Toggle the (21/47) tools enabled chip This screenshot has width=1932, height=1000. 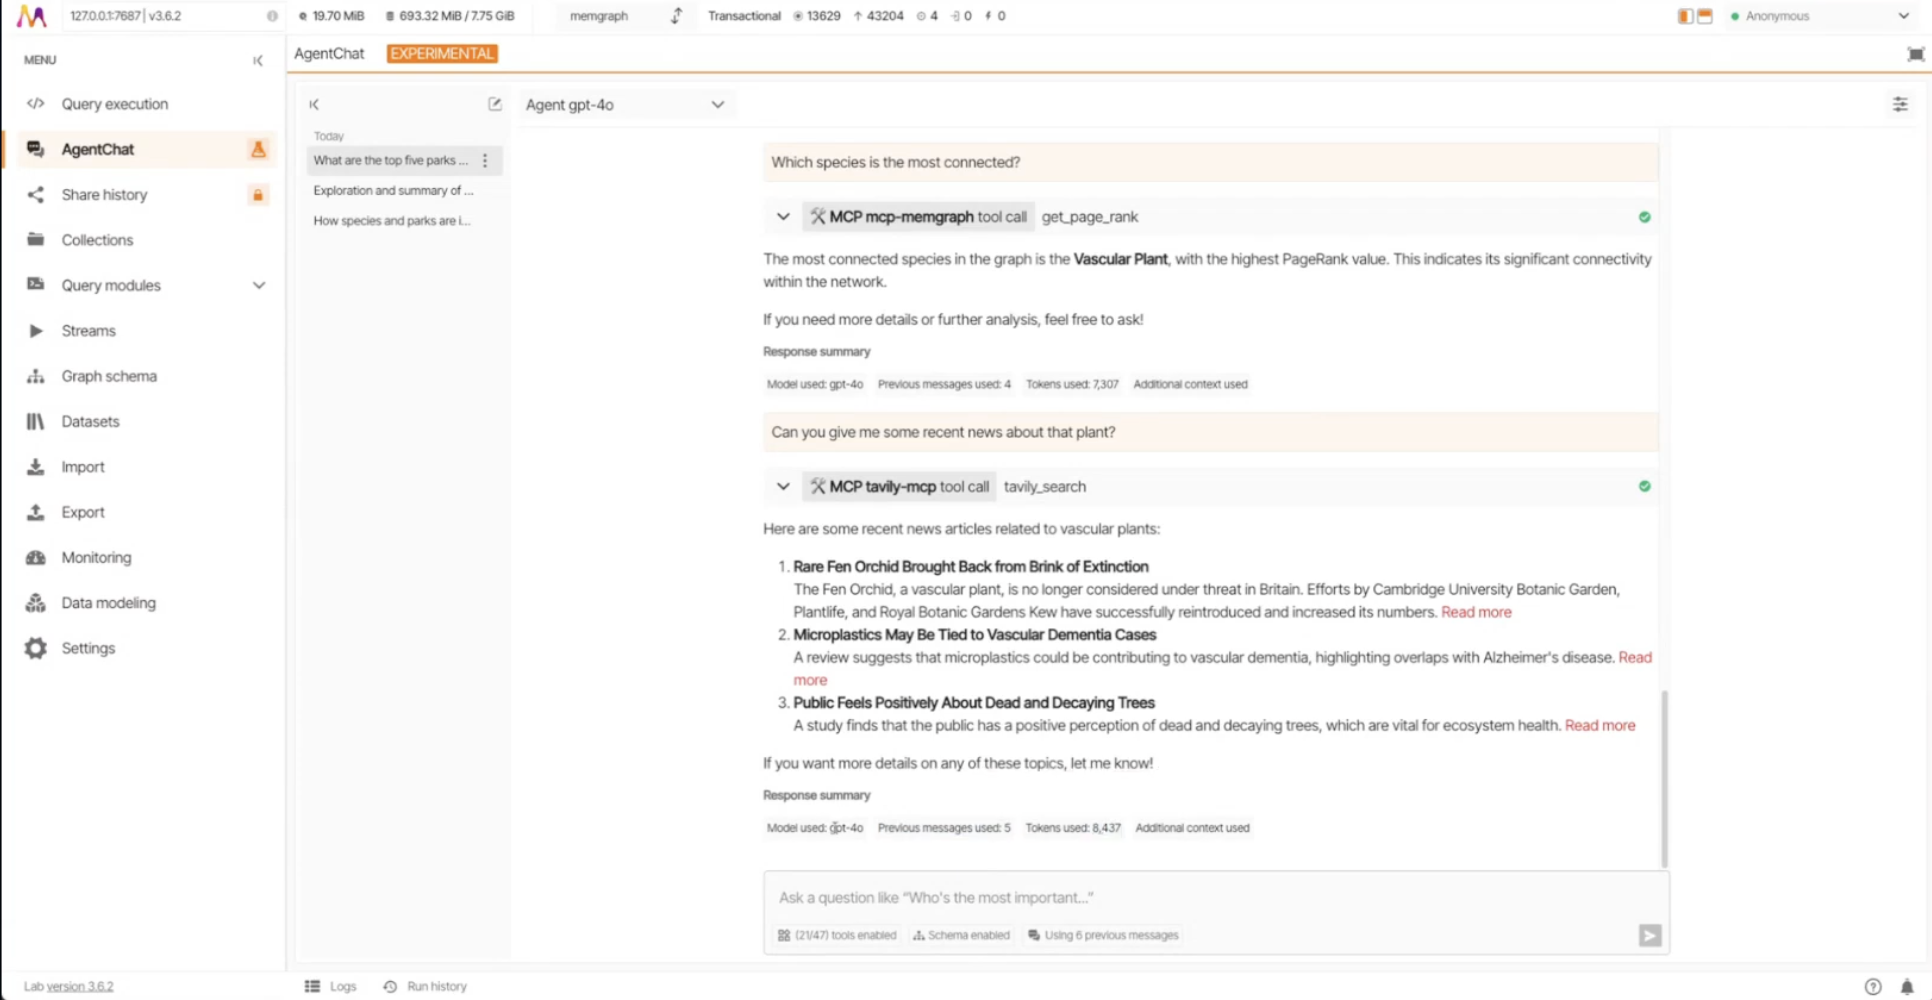pos(836,935)
